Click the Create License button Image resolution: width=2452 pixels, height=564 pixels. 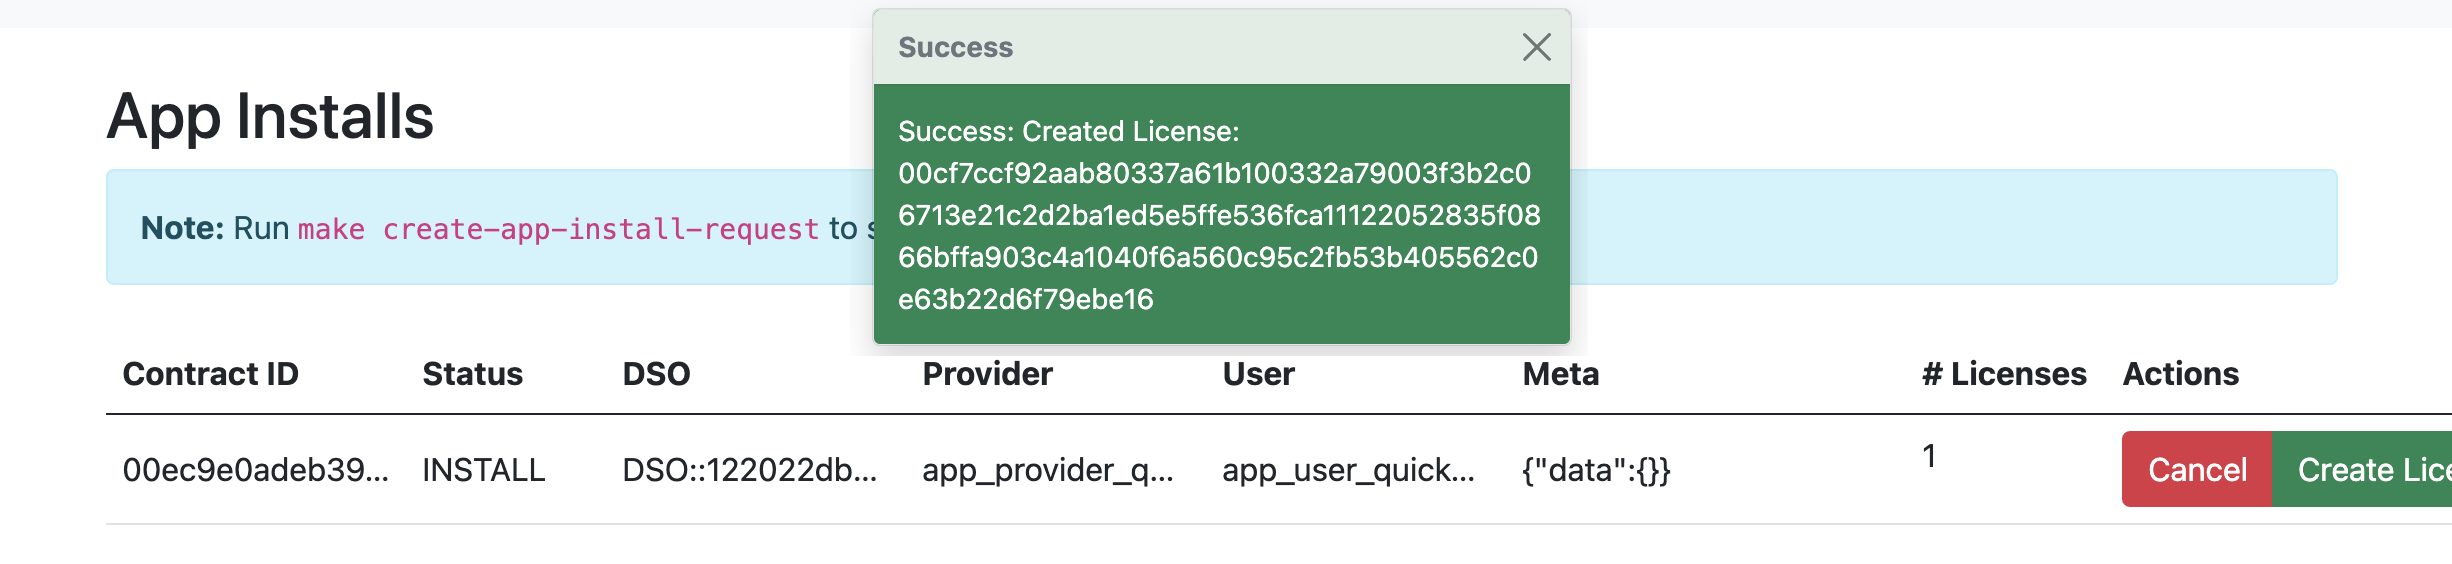(x=2362, y=469)
